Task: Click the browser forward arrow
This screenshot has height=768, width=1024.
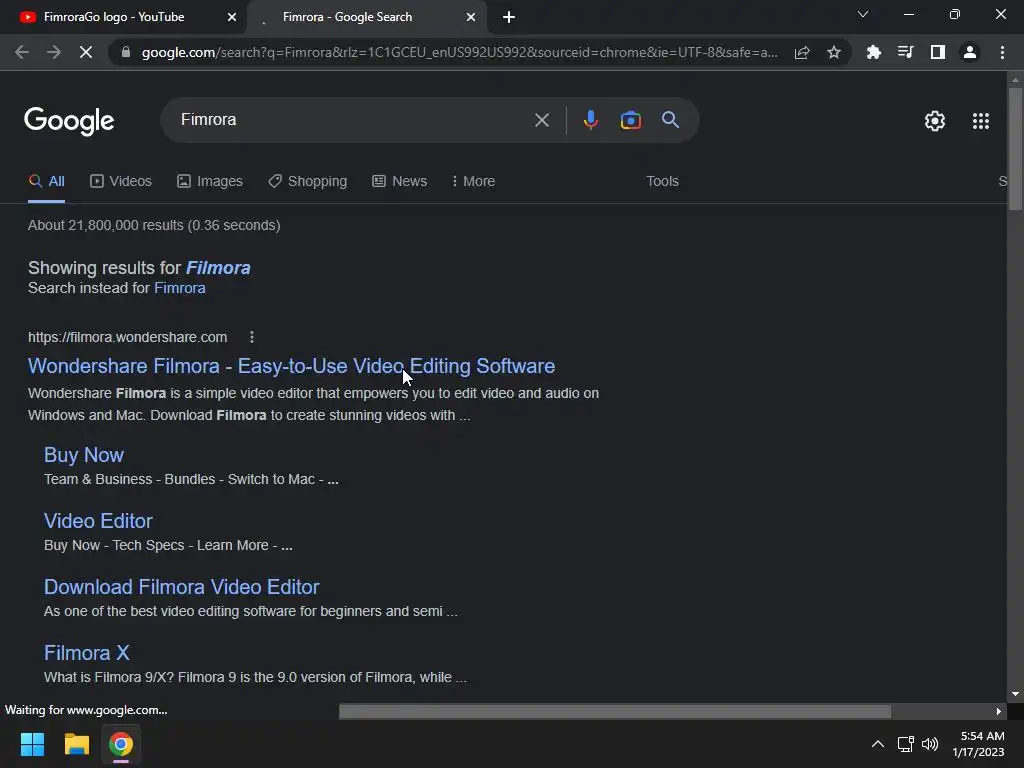Action: pos(54,52)
